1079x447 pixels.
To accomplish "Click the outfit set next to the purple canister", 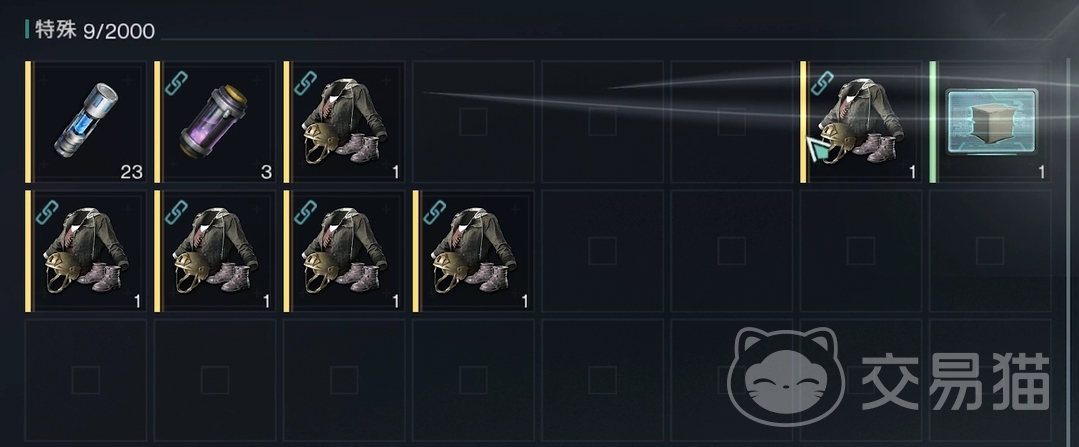I will point(345,122).
